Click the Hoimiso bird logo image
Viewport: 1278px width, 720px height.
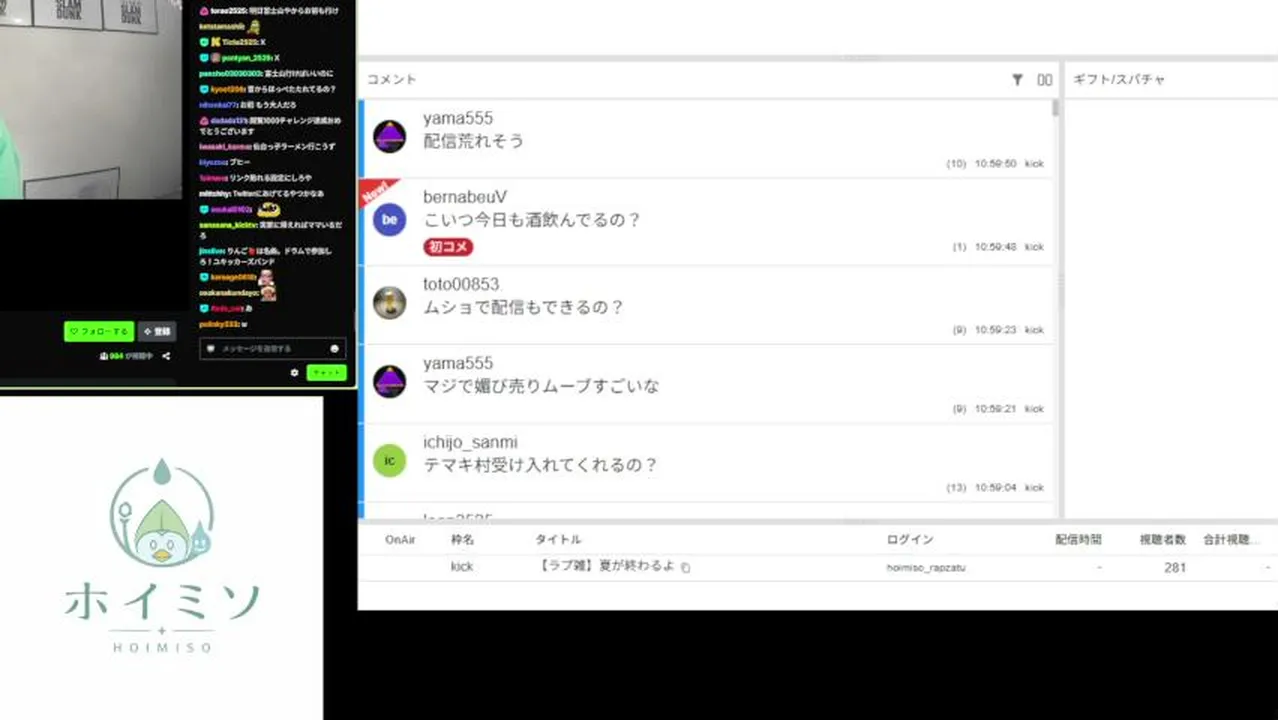point(162,513)
